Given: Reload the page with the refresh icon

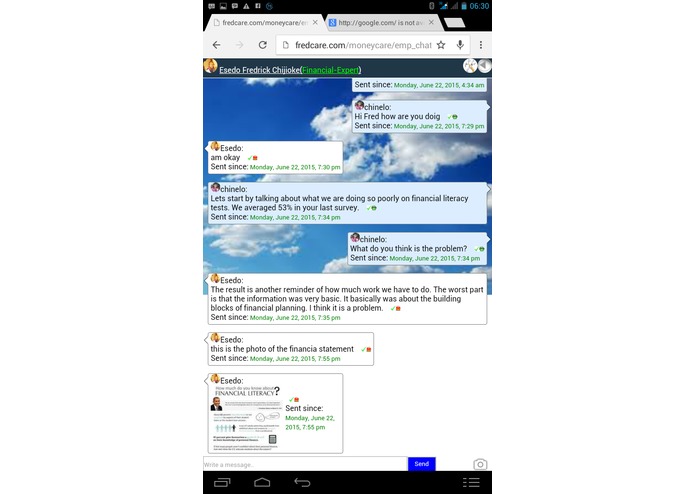Looking at the screenshot, I should pos(263,45).
